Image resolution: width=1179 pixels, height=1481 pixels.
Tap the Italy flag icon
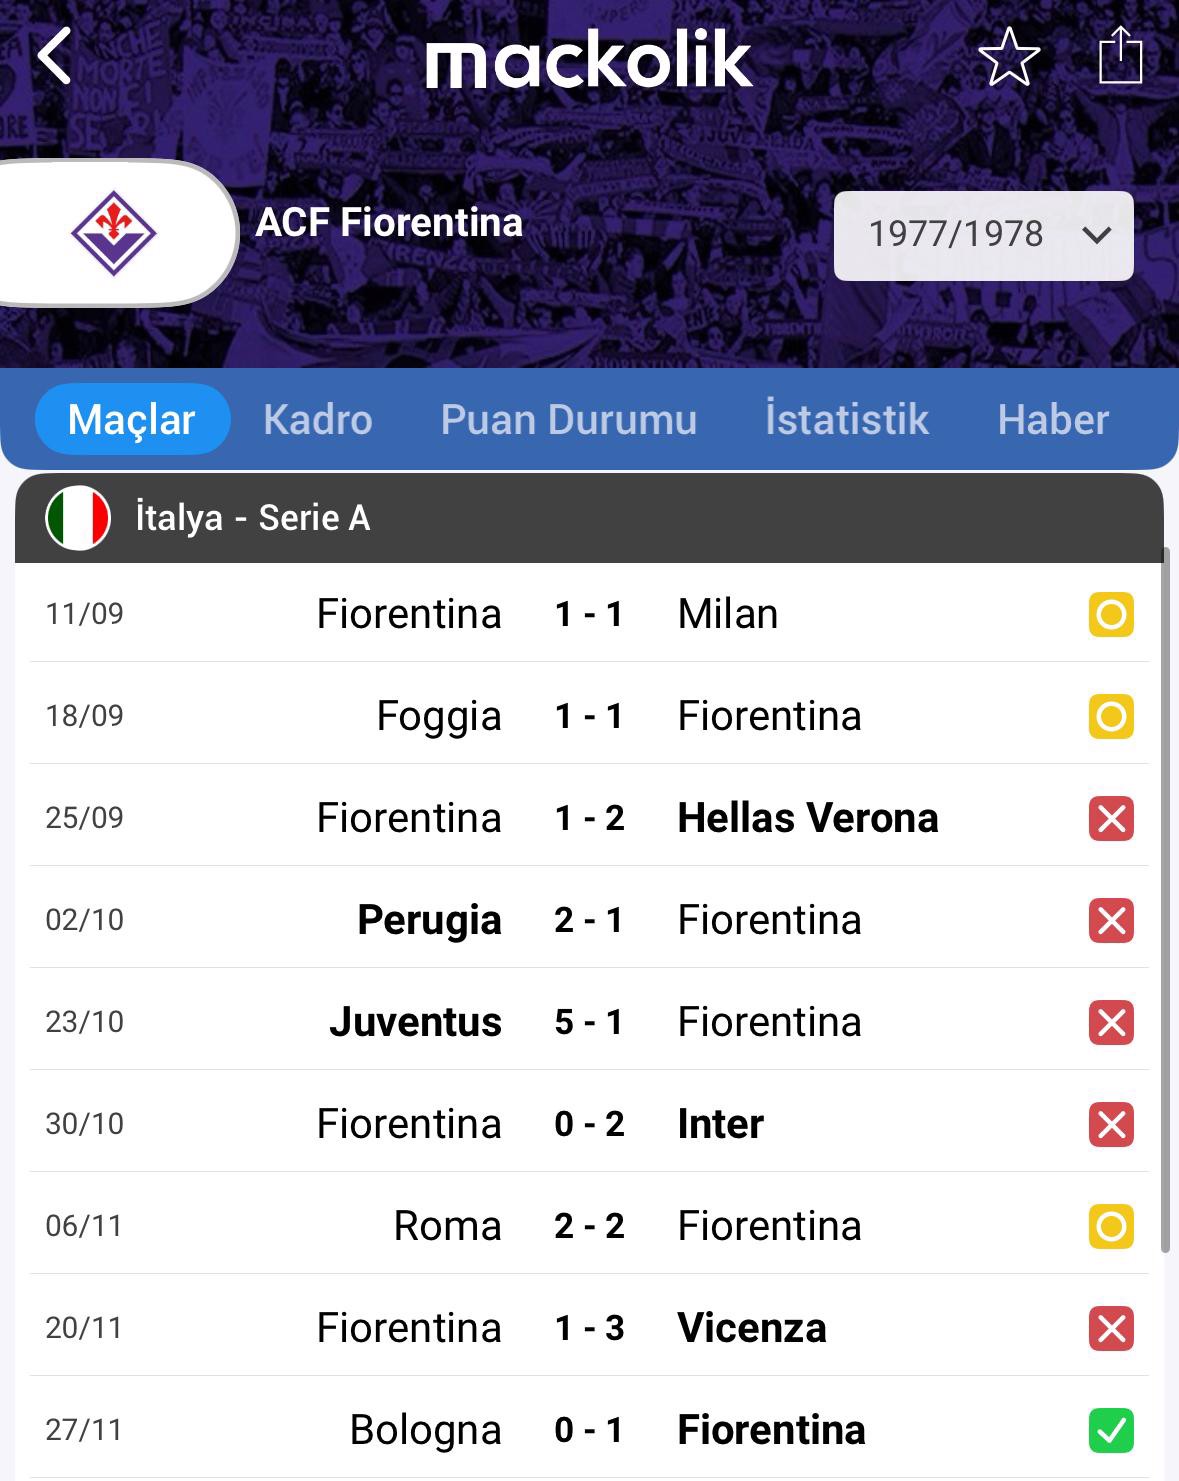[x=78, y=518]
